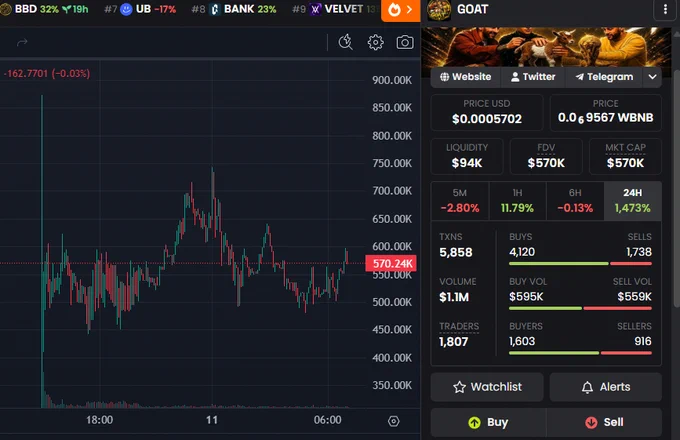Screen dimensions: 680x440
Task: Select the 1H change tab
Action: pyautogui.click(x=517, y=201)
